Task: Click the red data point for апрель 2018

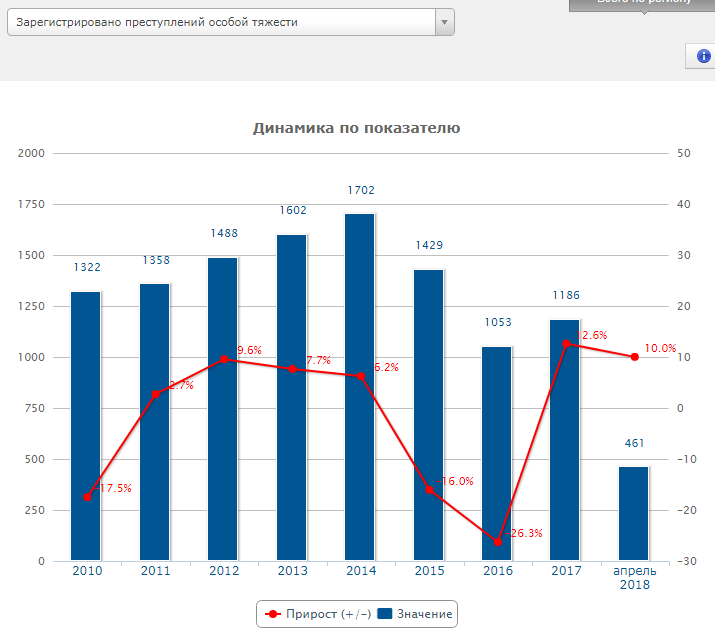Action: coord(634,357)
